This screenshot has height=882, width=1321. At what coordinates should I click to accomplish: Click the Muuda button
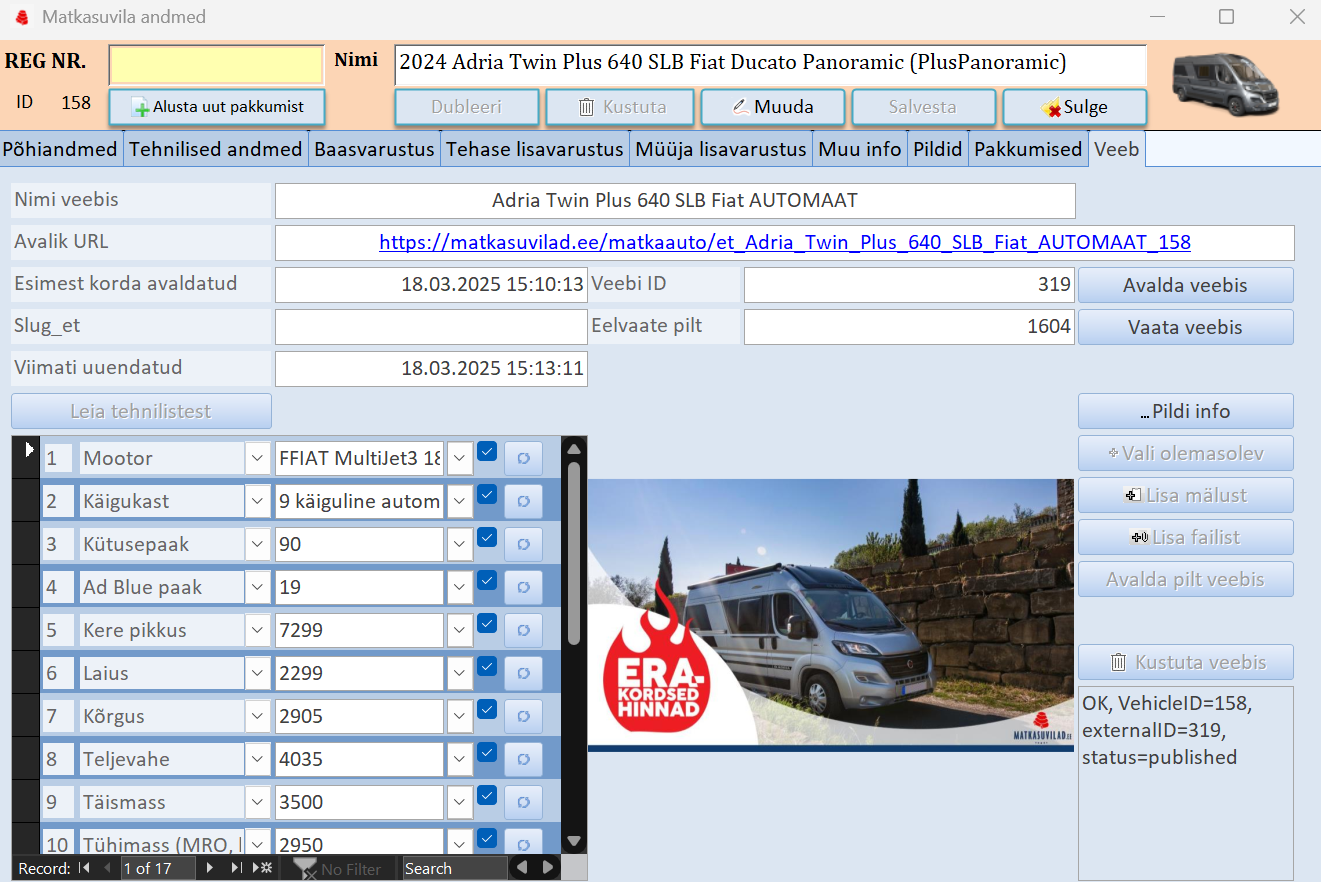[772, 107]
